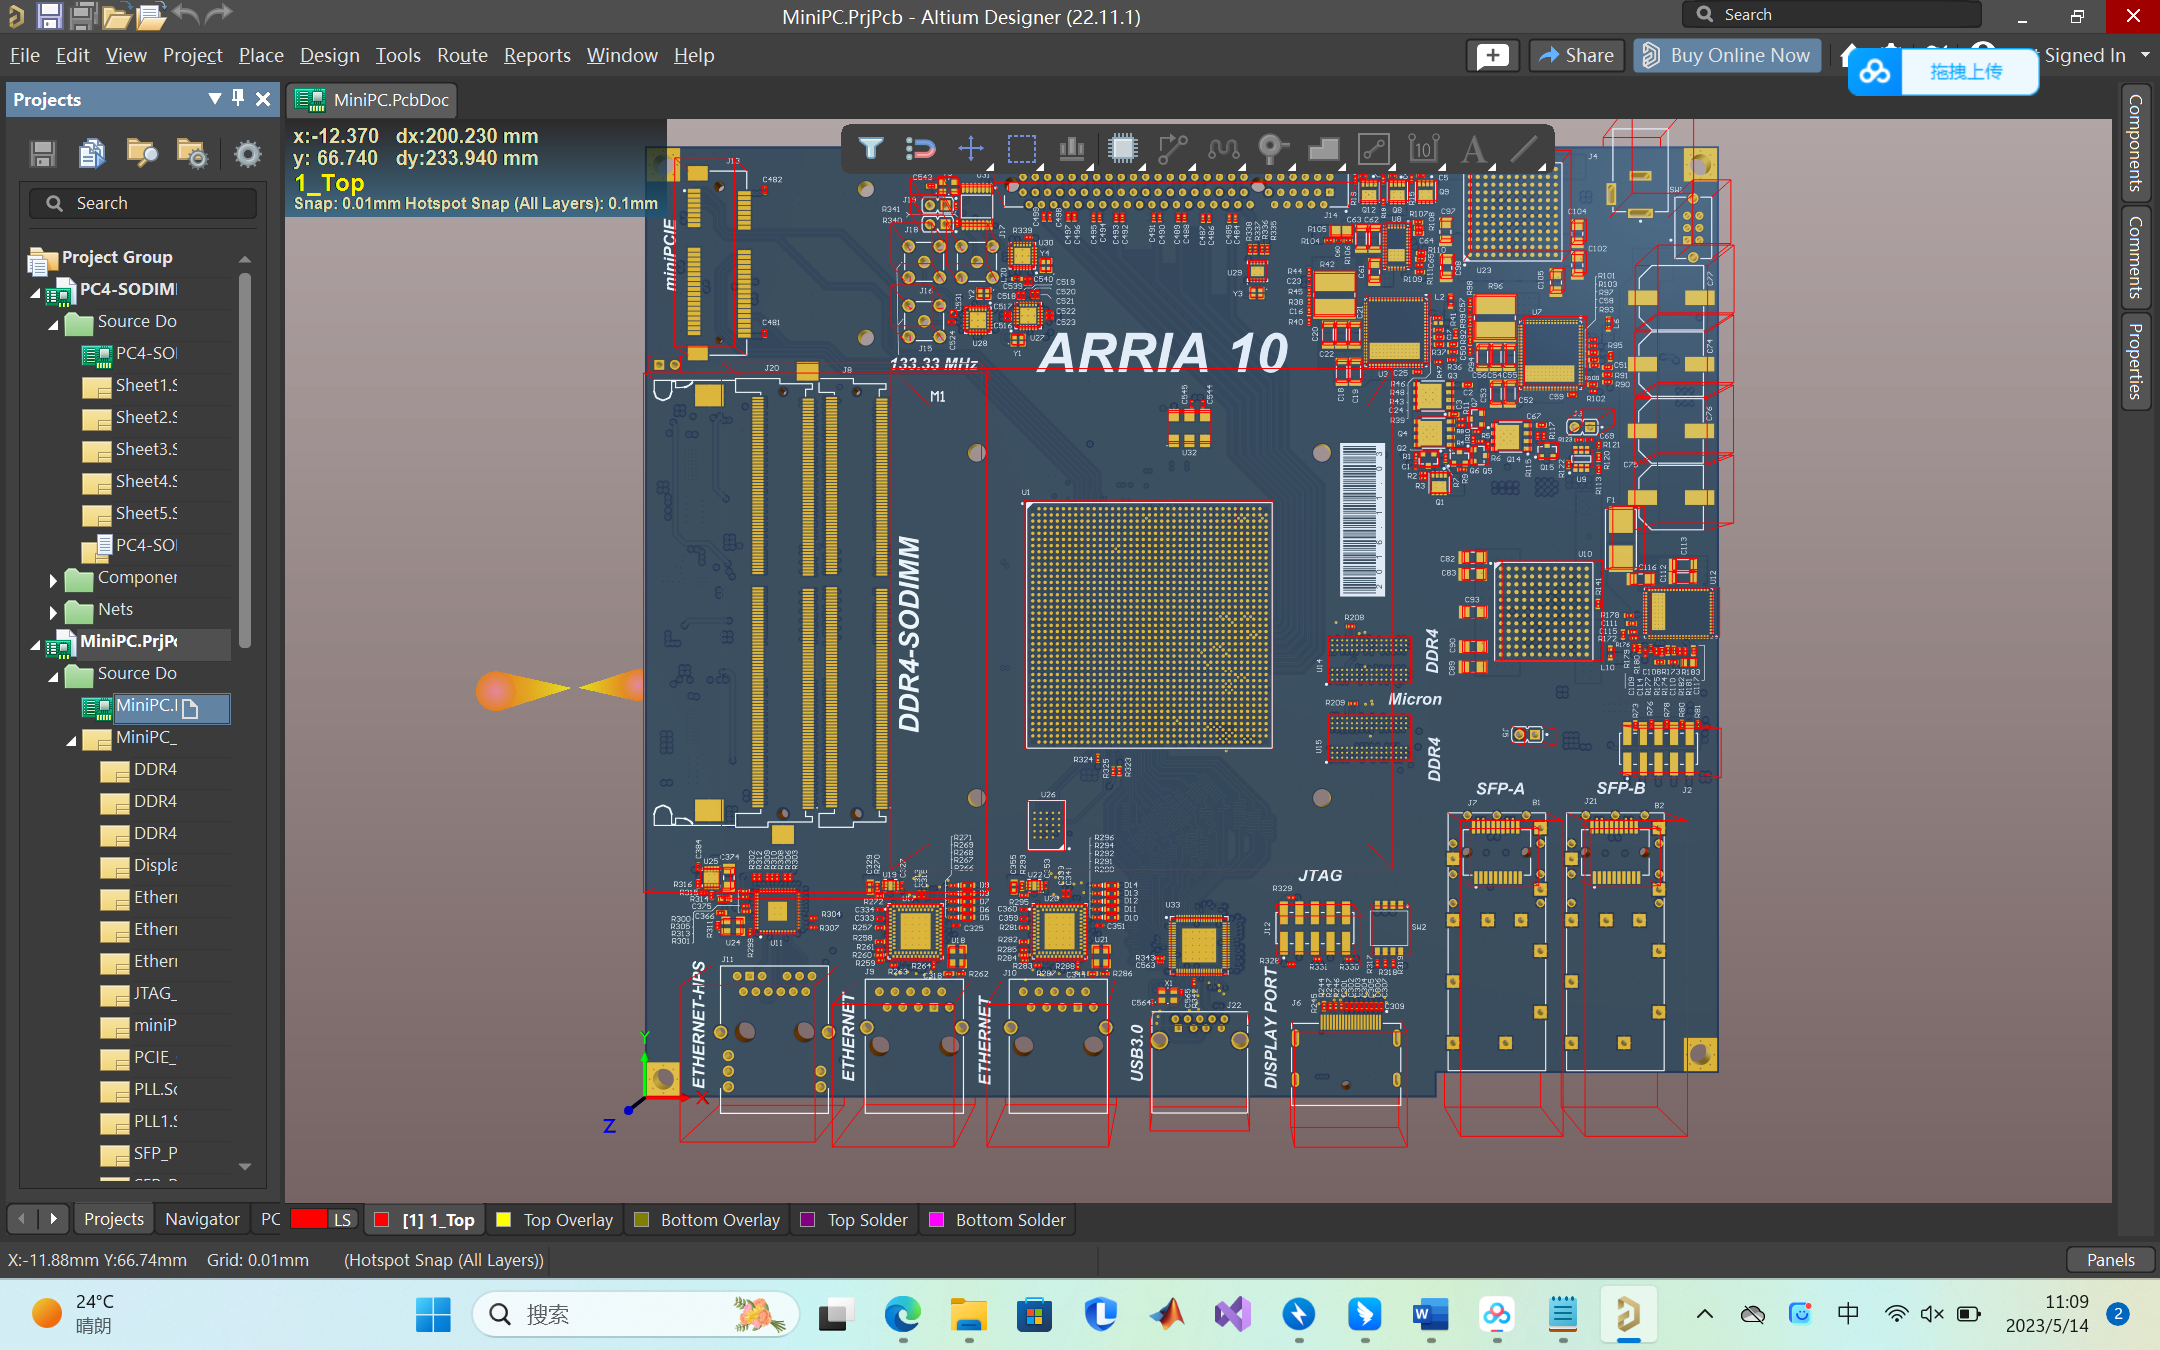Screen dimensions: 2160x1350
Task: Click the Open Project folder icon
Action: coord(150,15)
